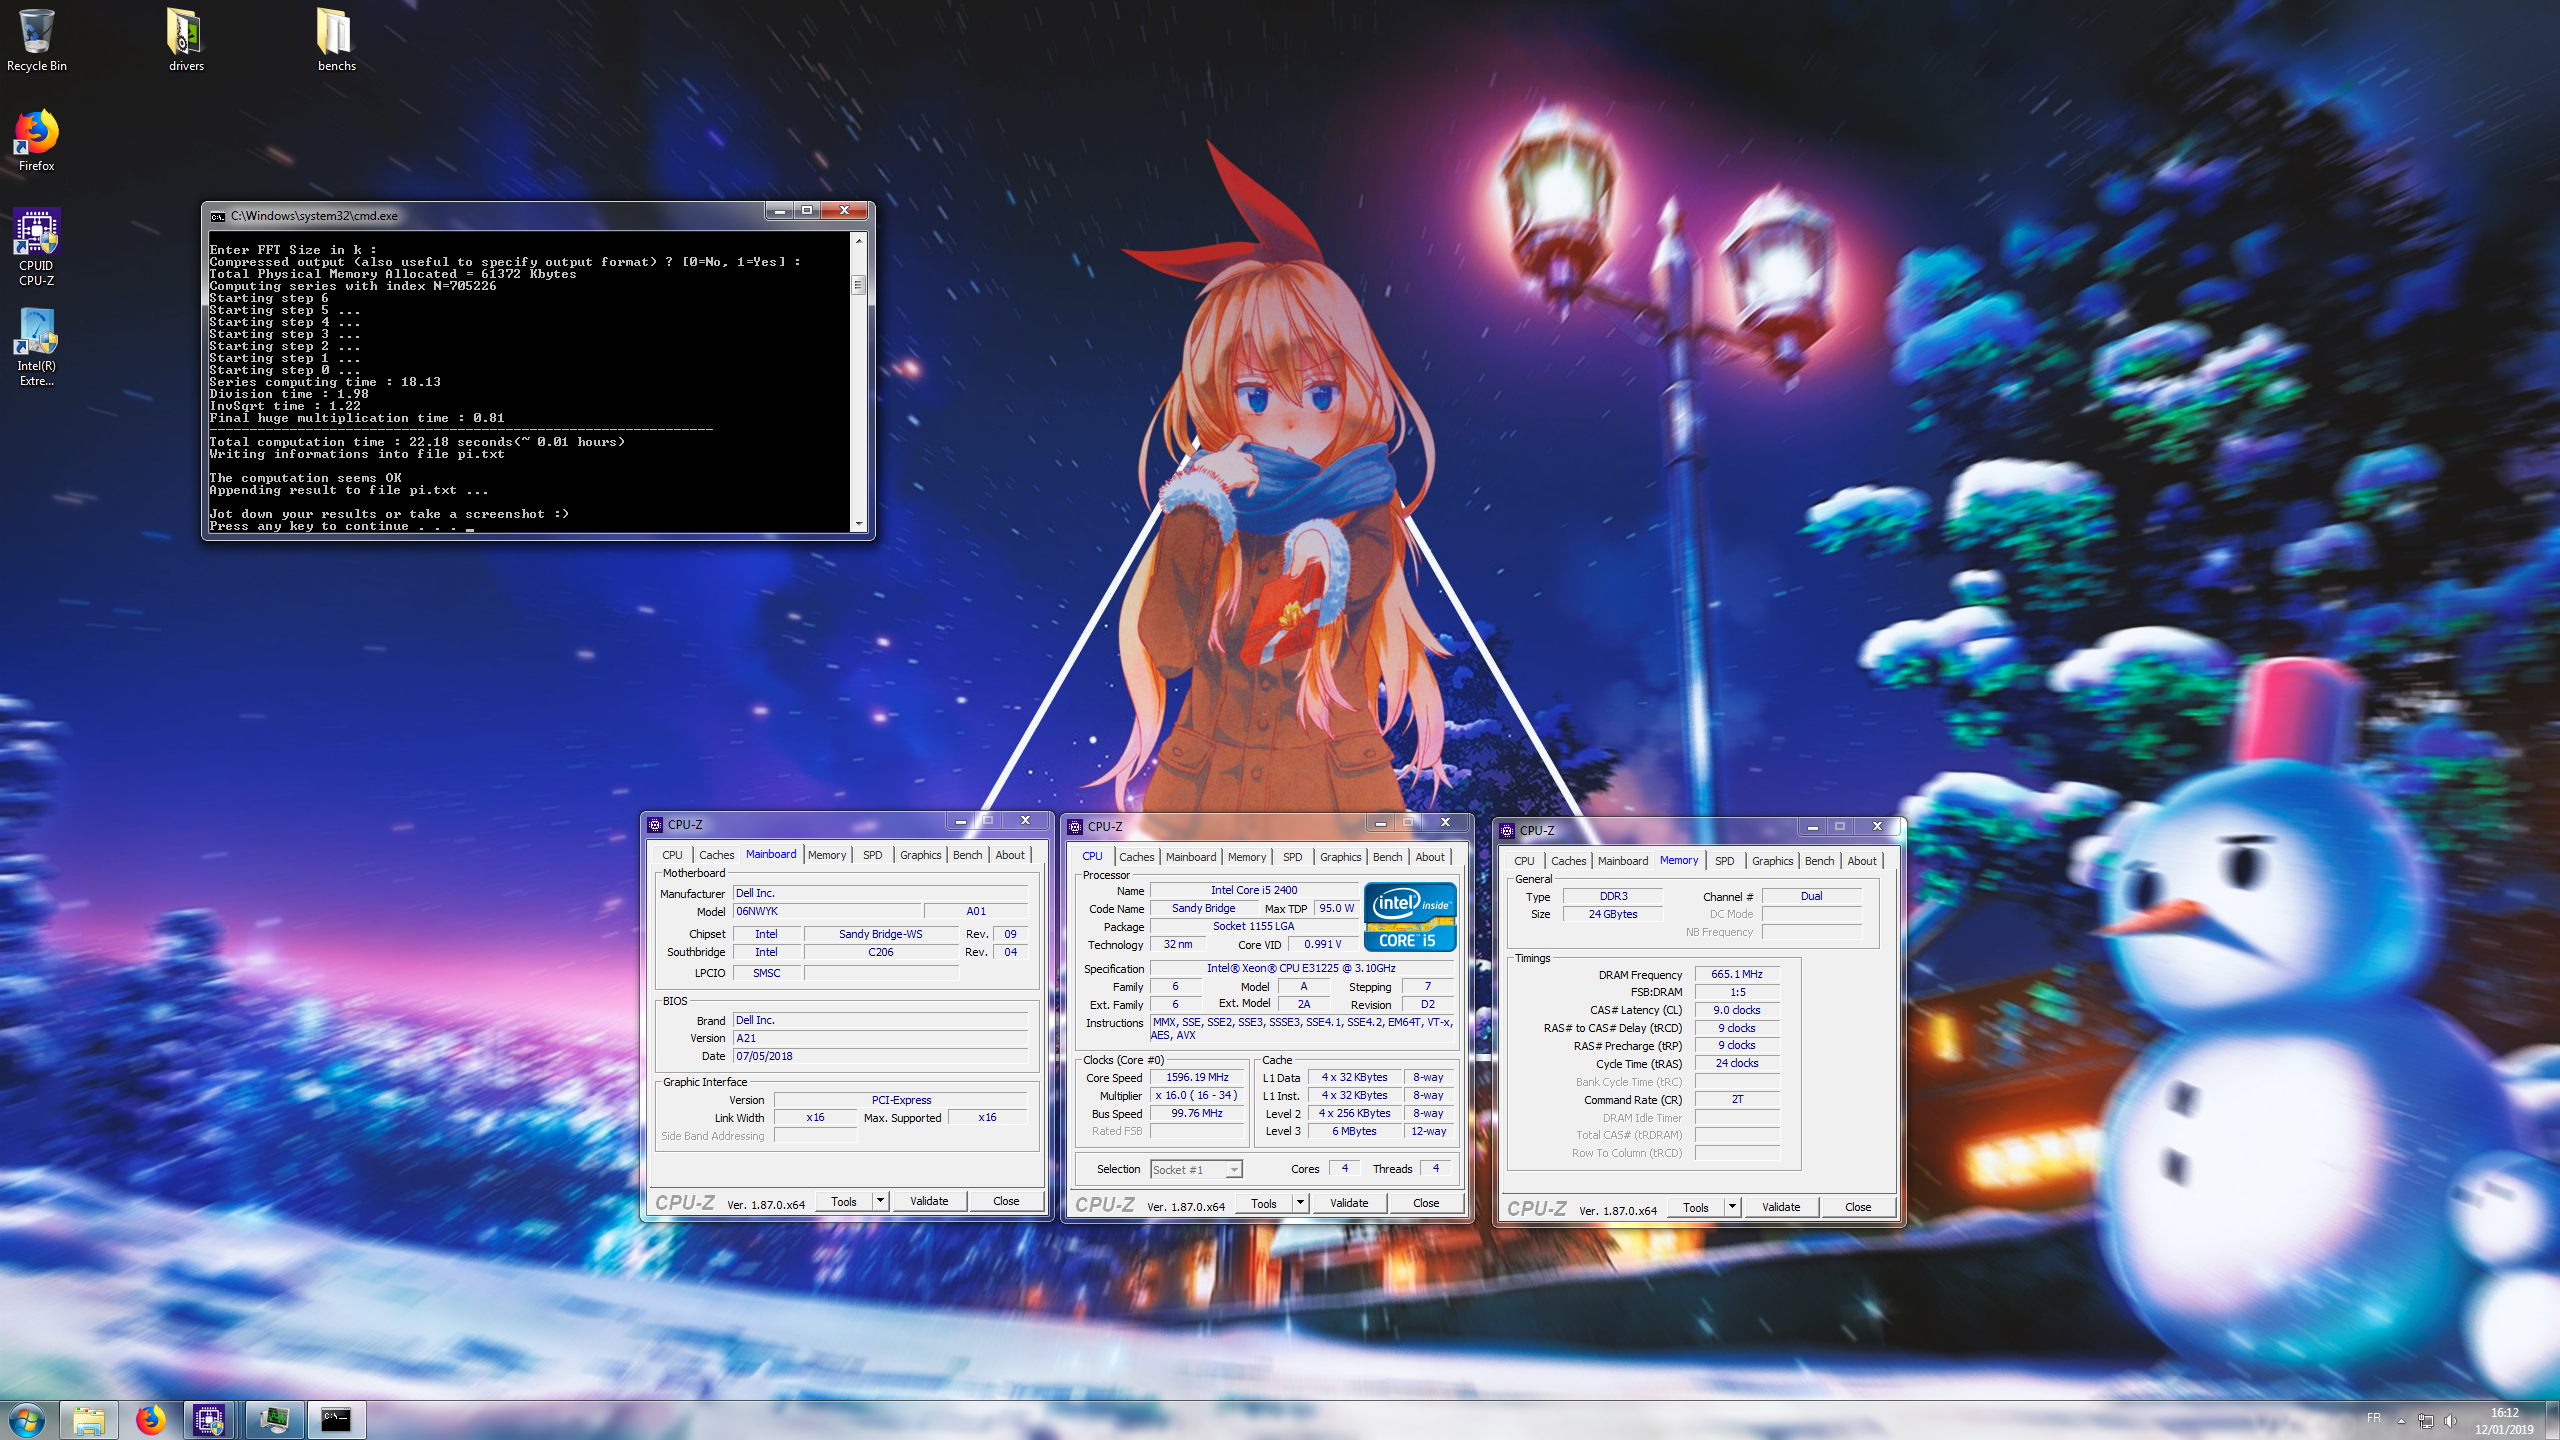Launch CPUID CPU-Z desktop shortcut

coord(36,247)
